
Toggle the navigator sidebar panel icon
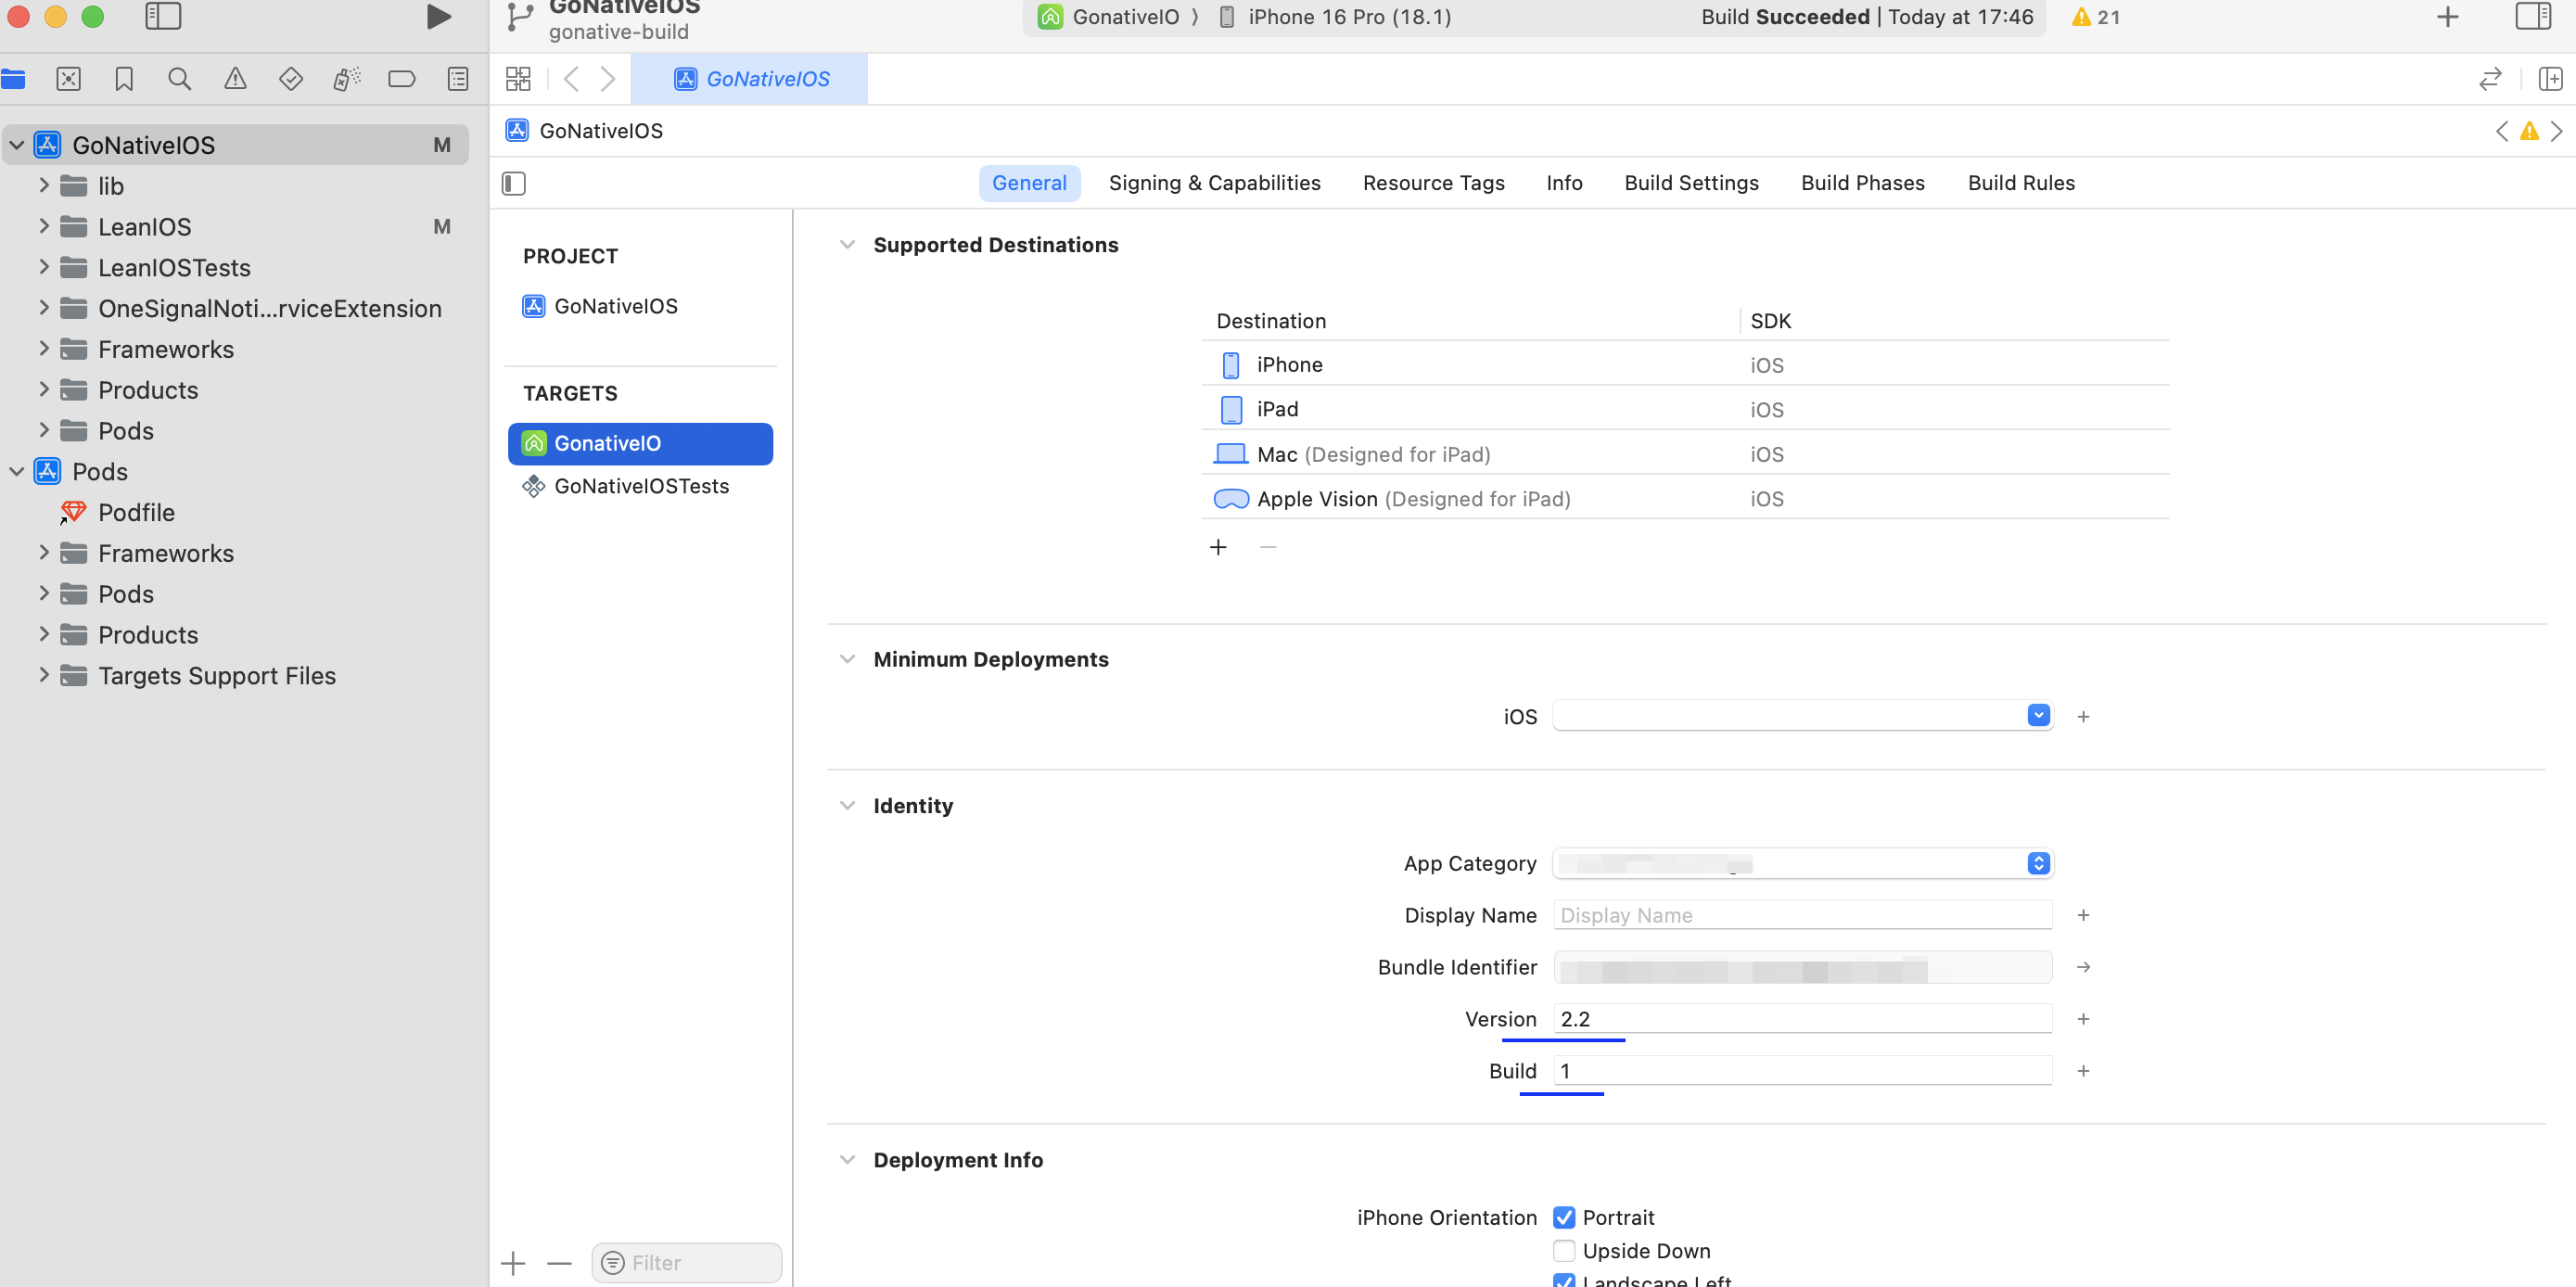tap(163, 17)
